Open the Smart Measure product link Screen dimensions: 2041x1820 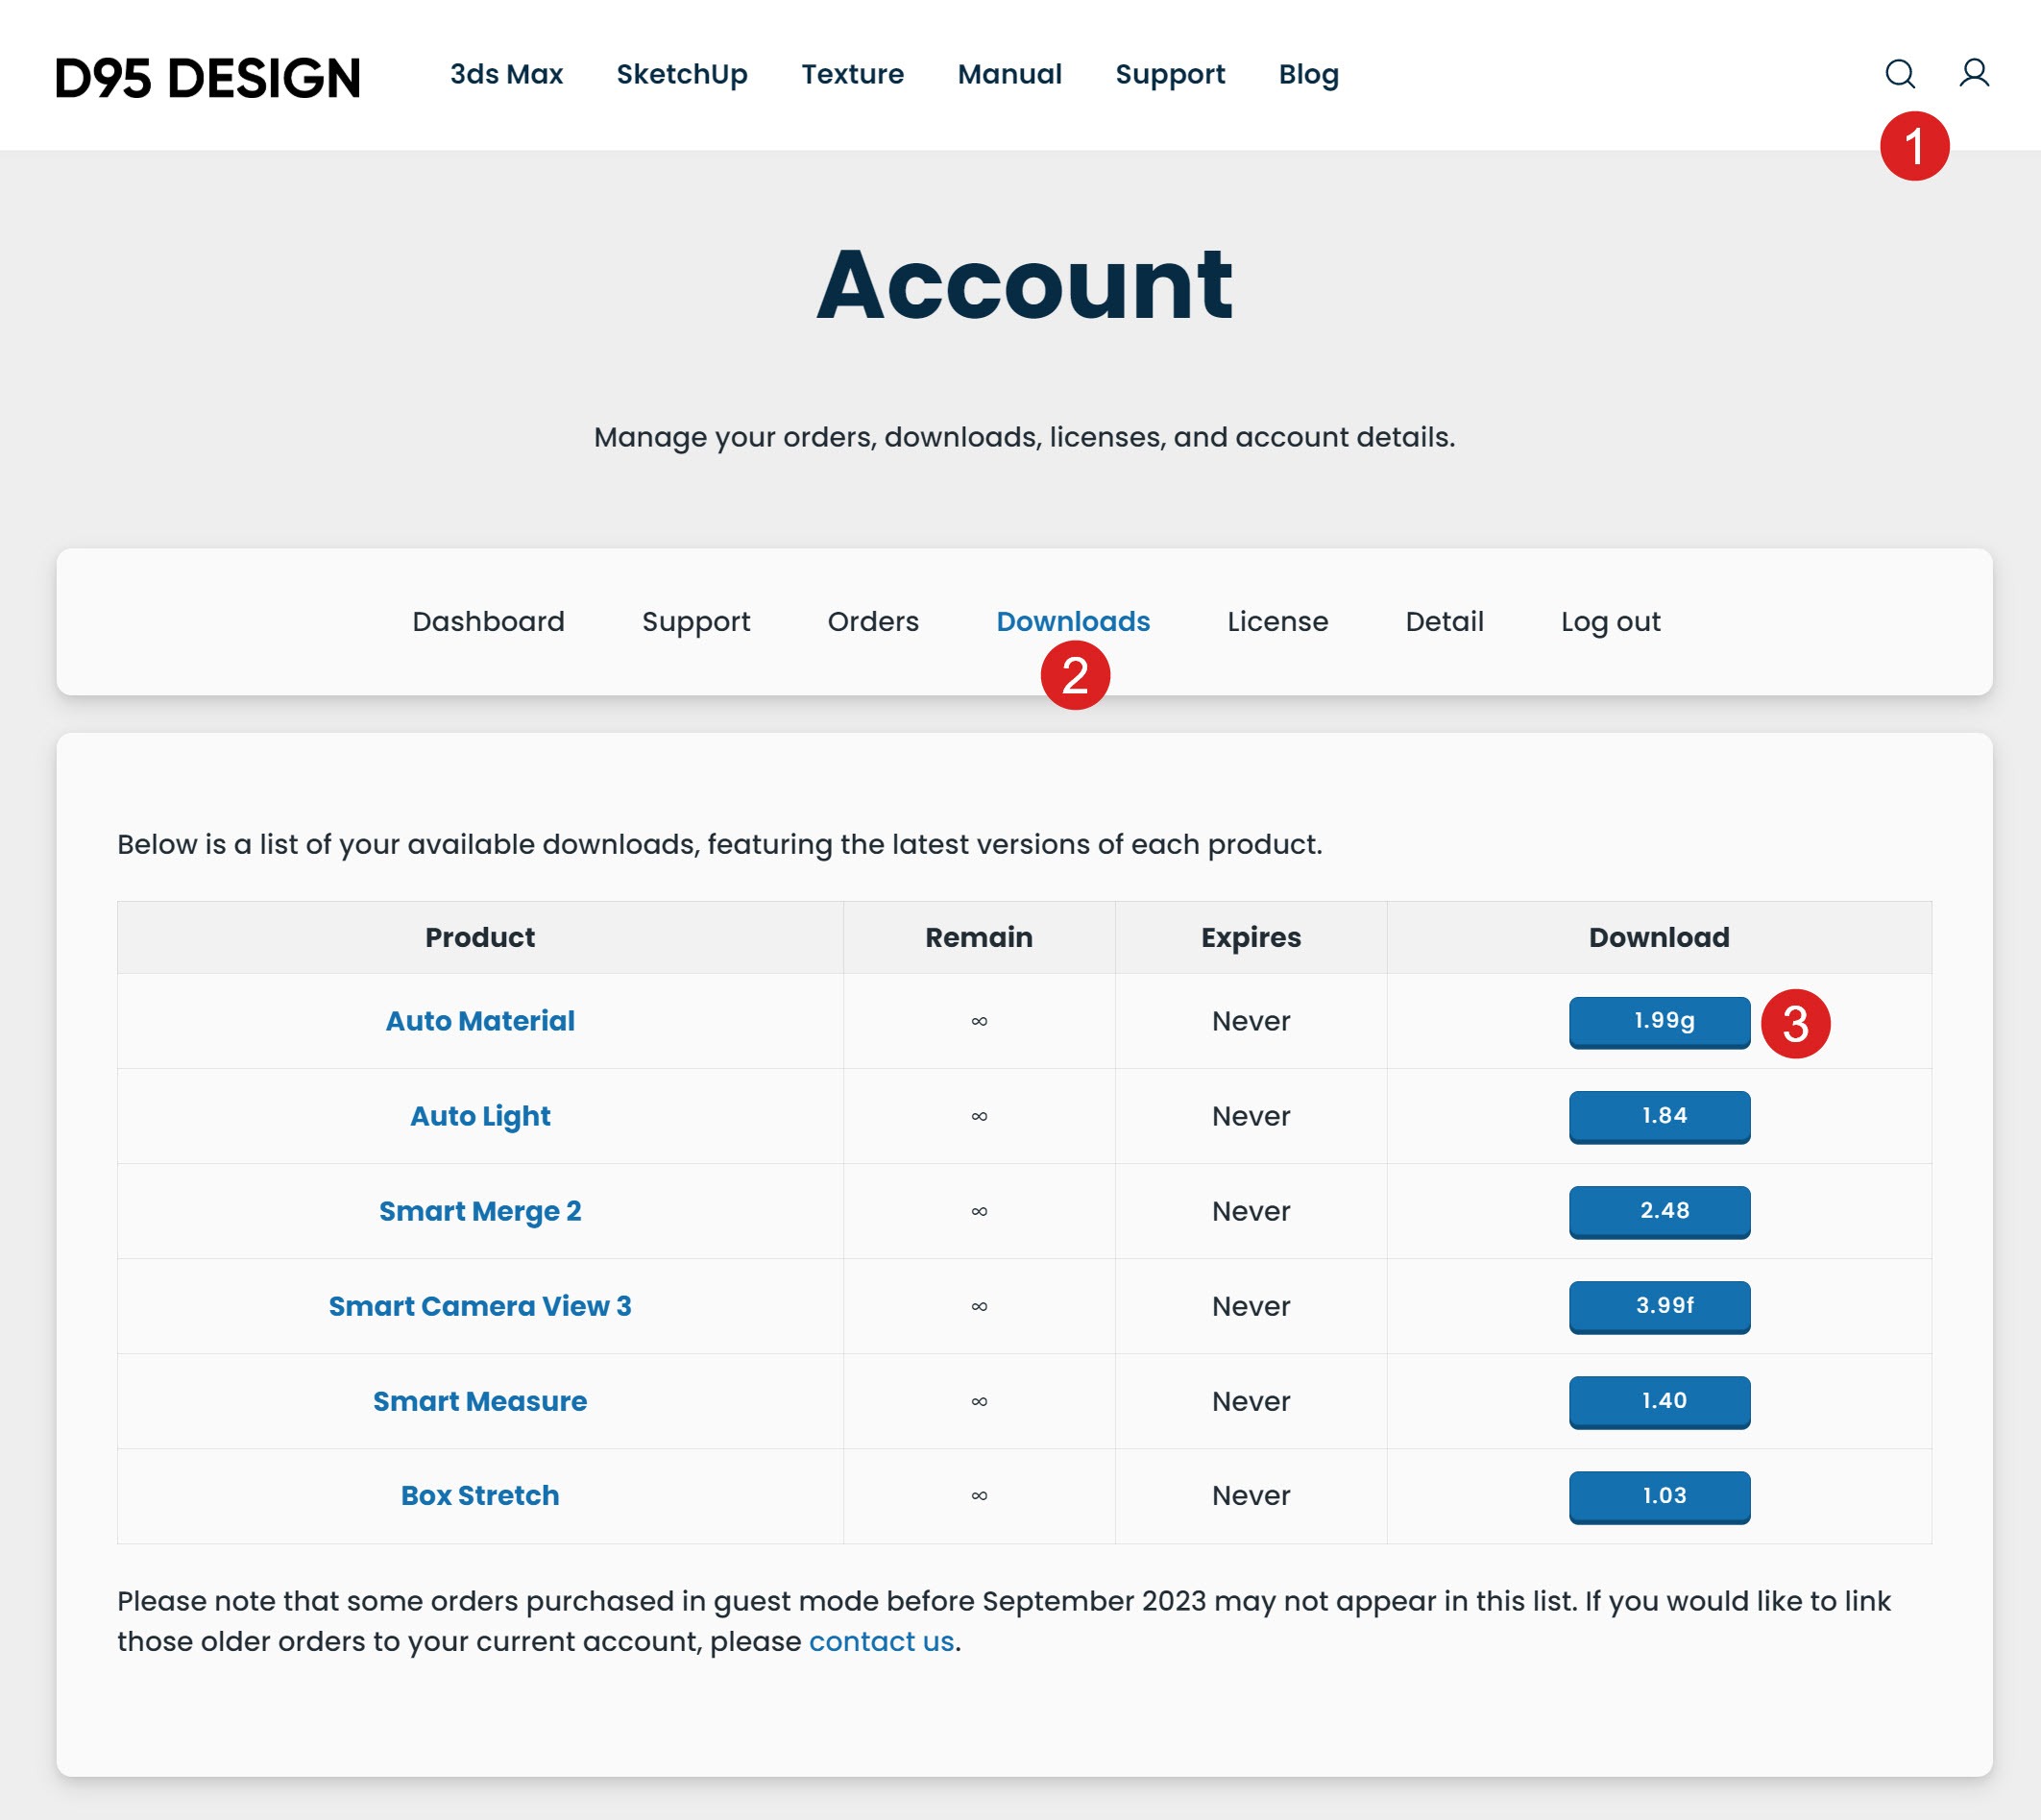(x=480, y=1401)
